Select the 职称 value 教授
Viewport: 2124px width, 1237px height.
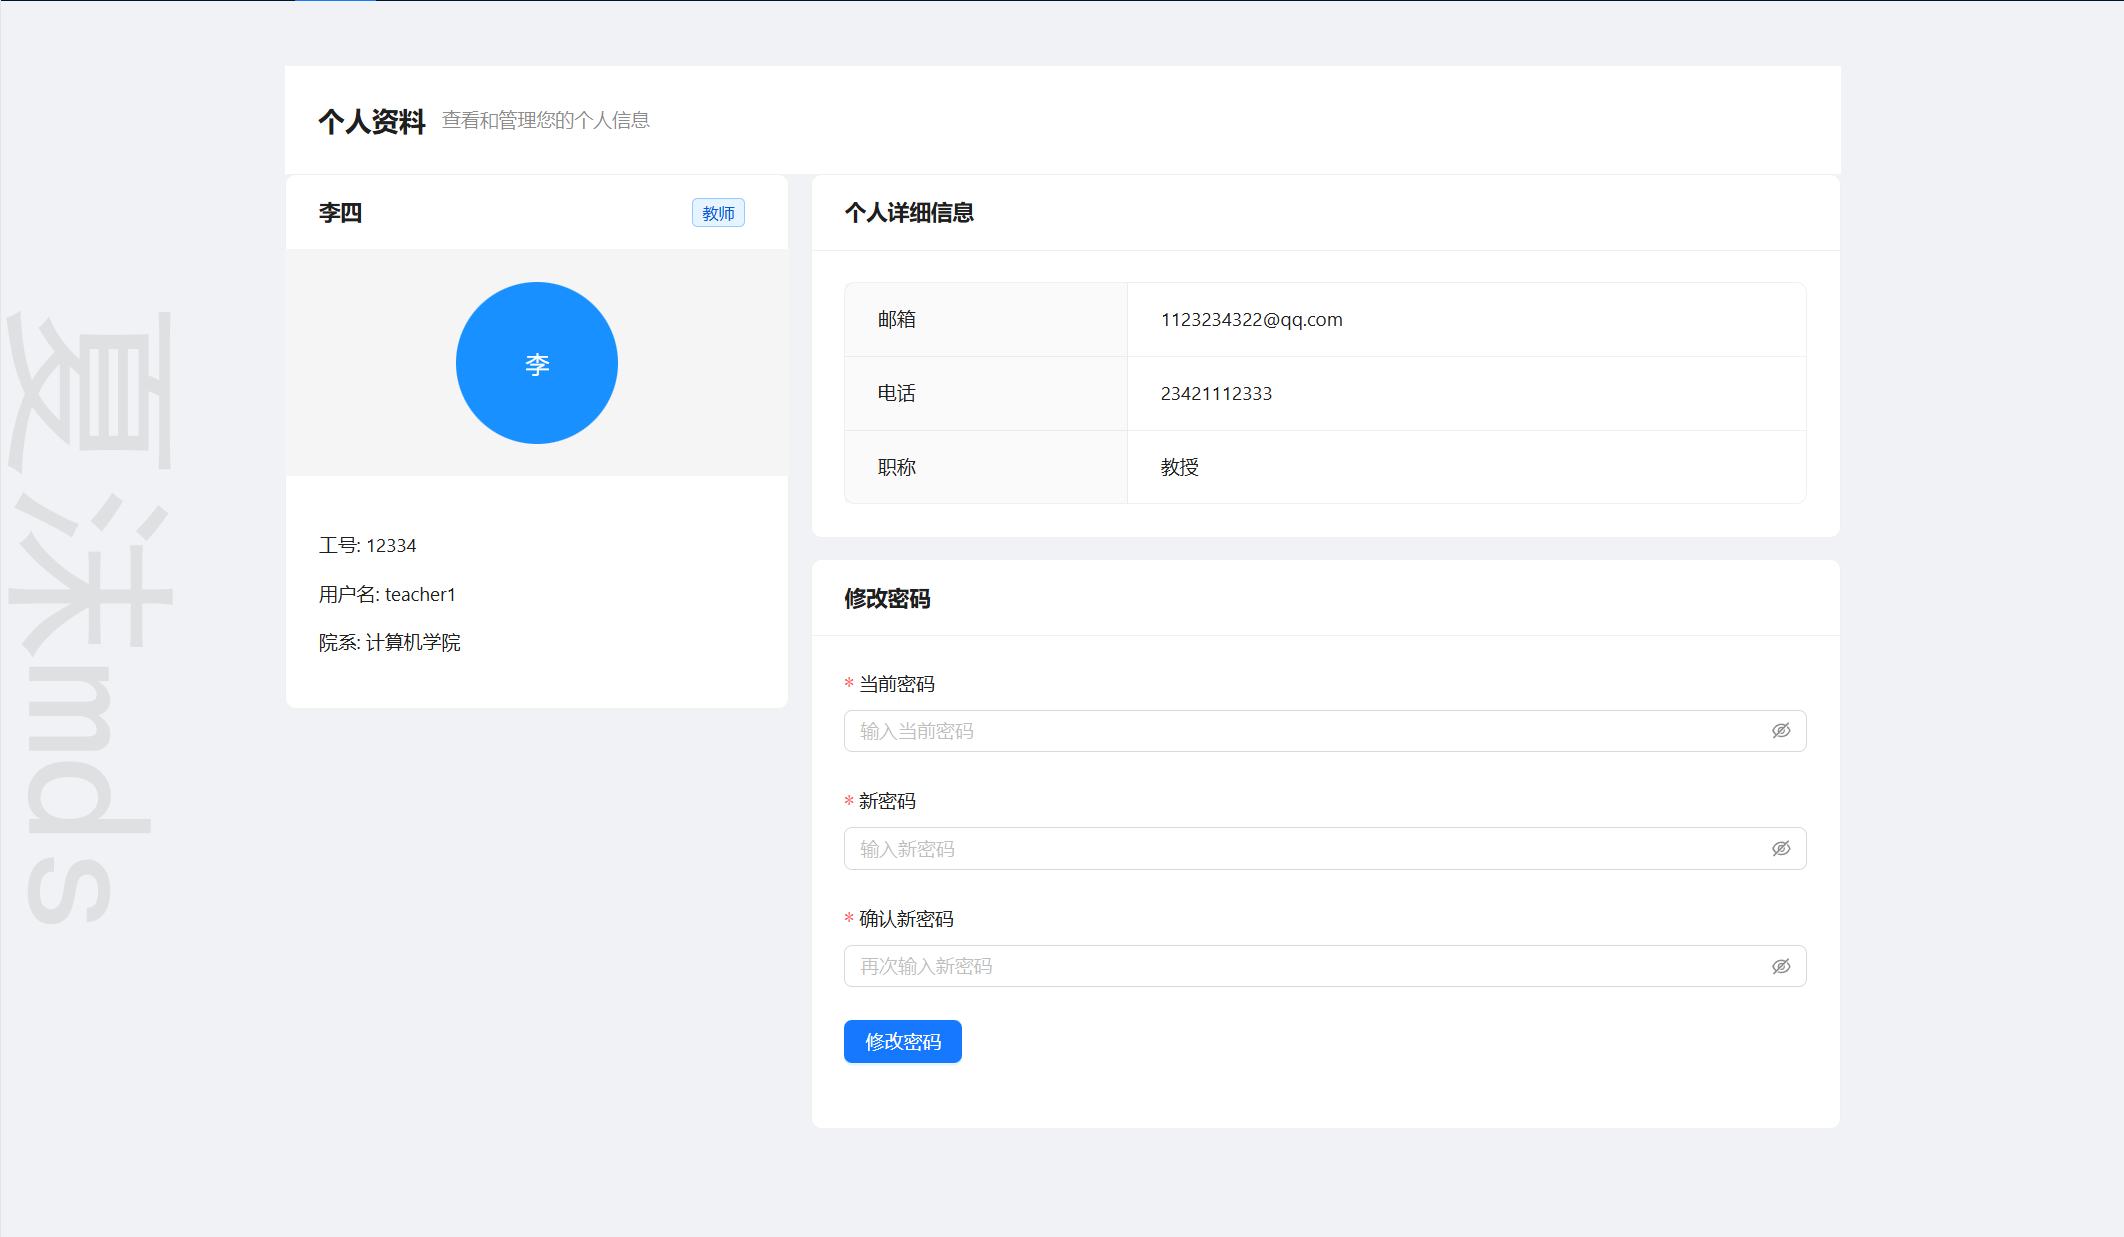point(1180,468)
